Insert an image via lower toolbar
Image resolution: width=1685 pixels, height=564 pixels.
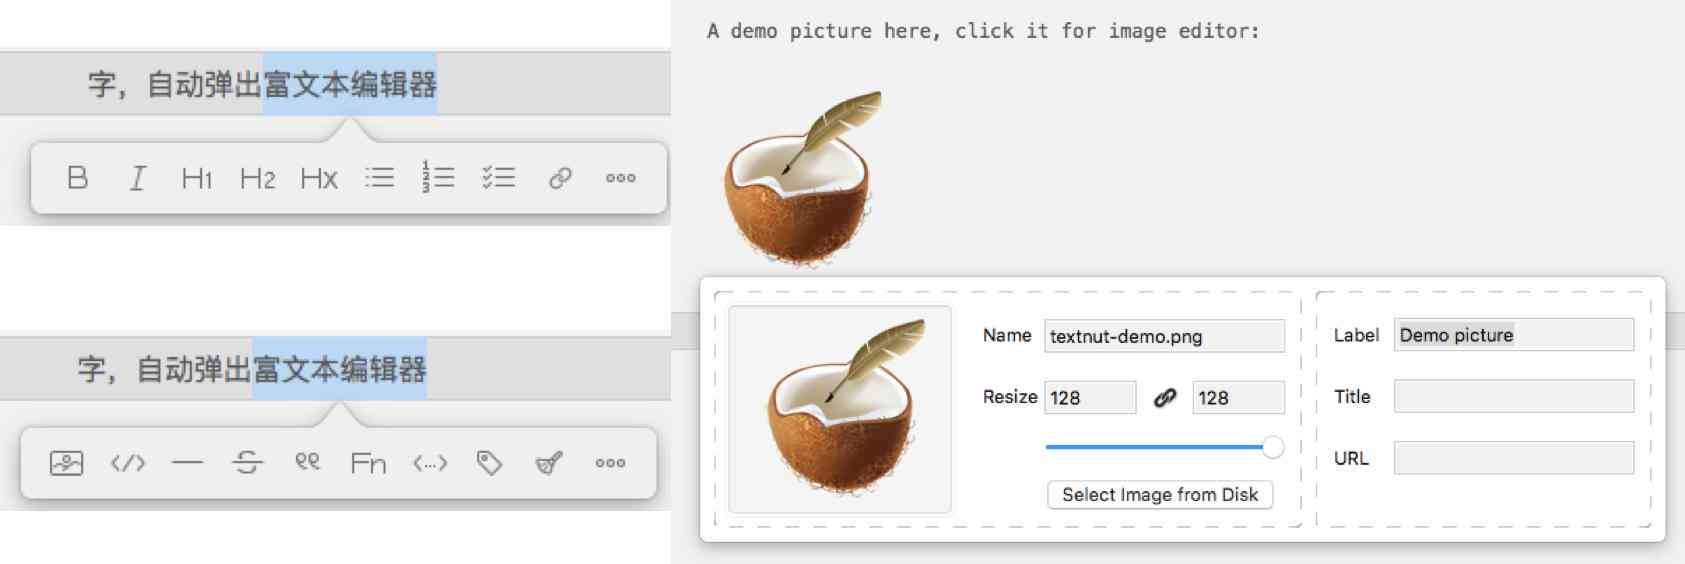pos(66,463)
